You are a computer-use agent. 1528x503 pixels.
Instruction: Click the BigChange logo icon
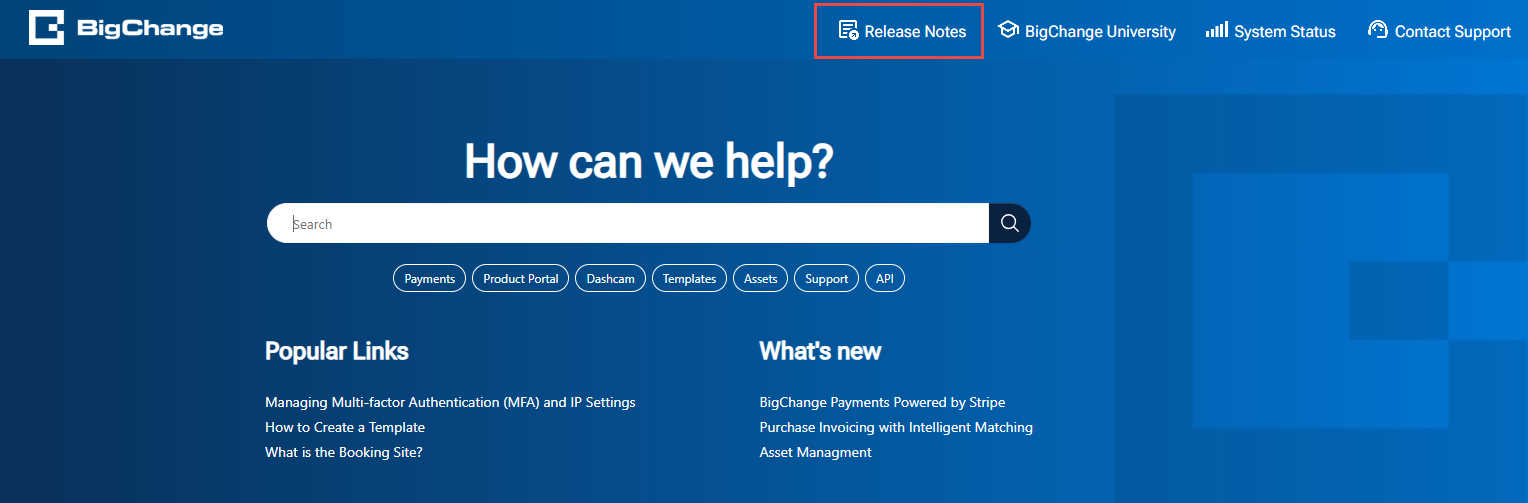(x=46, y=28)
